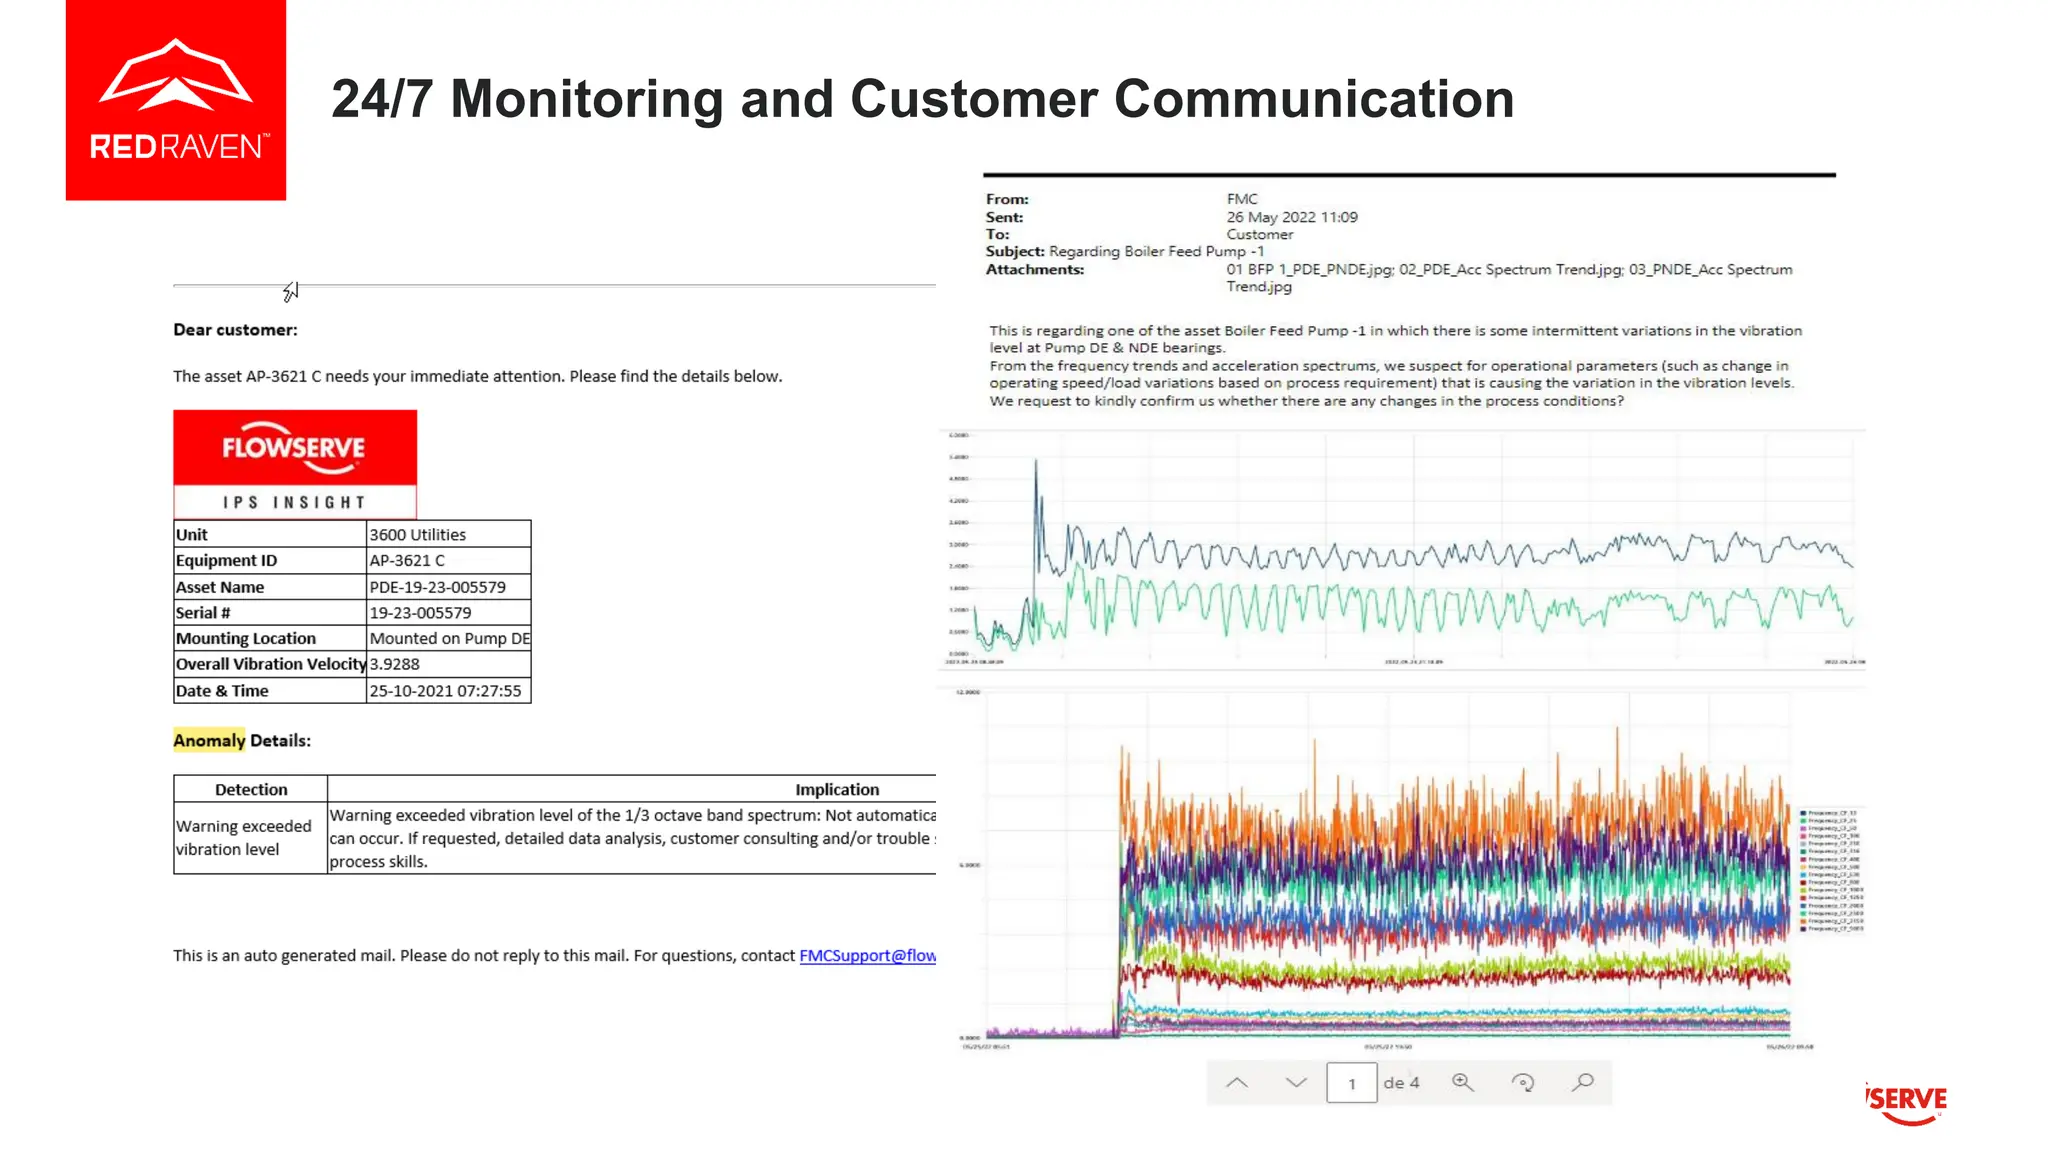The height and width of the screenshot is (1152, 2048).
Task: Click the highlighted 'Anomaly' word
Action: pyautogui.click(x=209, y=741)
